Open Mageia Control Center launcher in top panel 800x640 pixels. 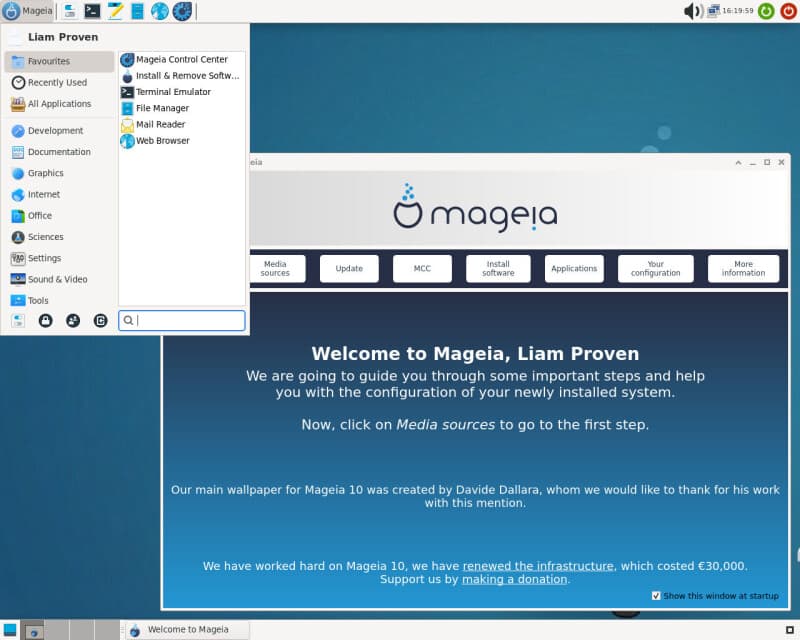tap(182, 11)
